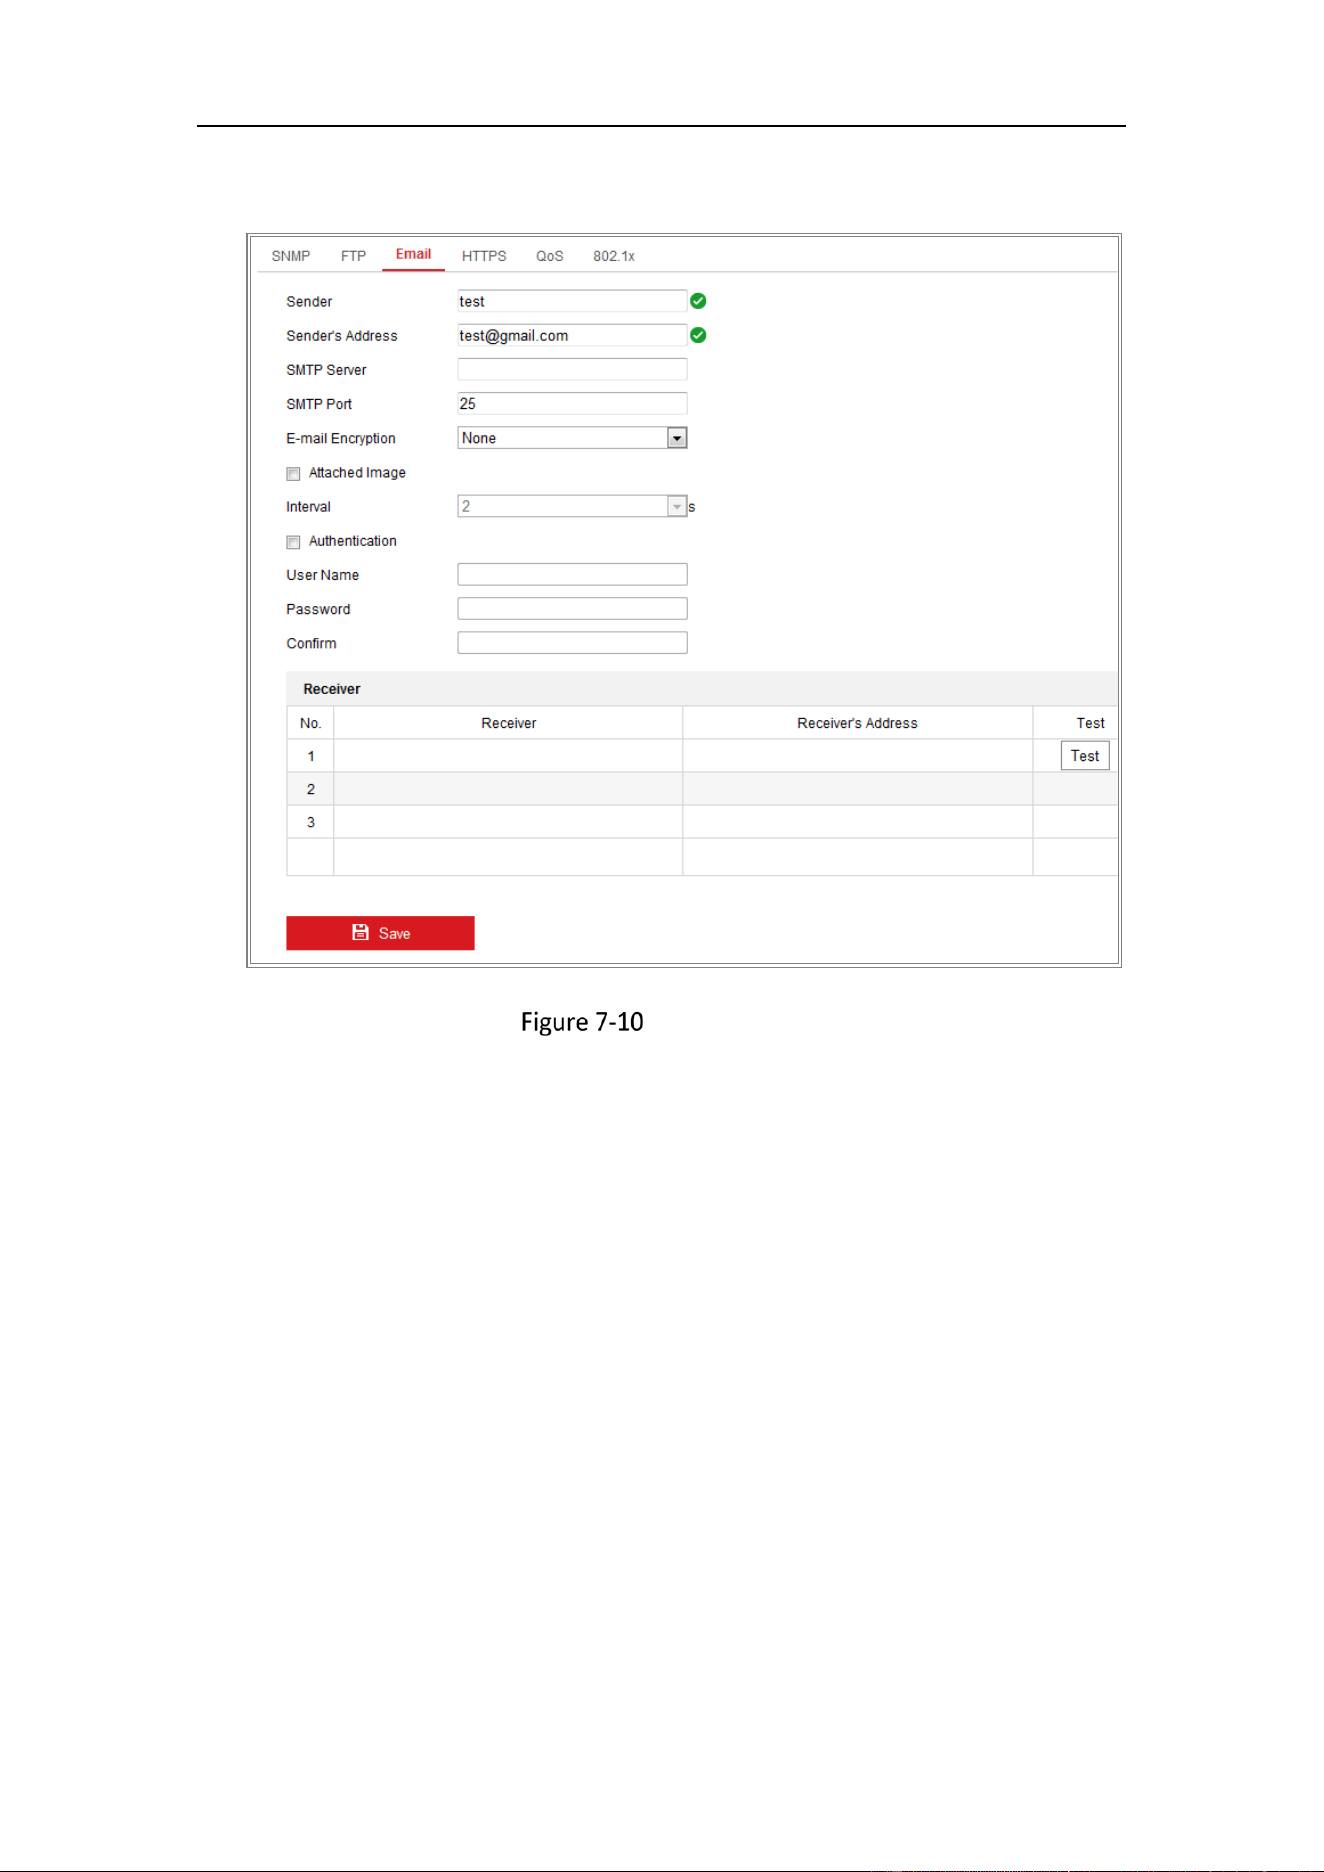This screenshot has height=1872, width=1324.
Task: Click the Receiver's Address cell in row 2
Action: (857, 789)
